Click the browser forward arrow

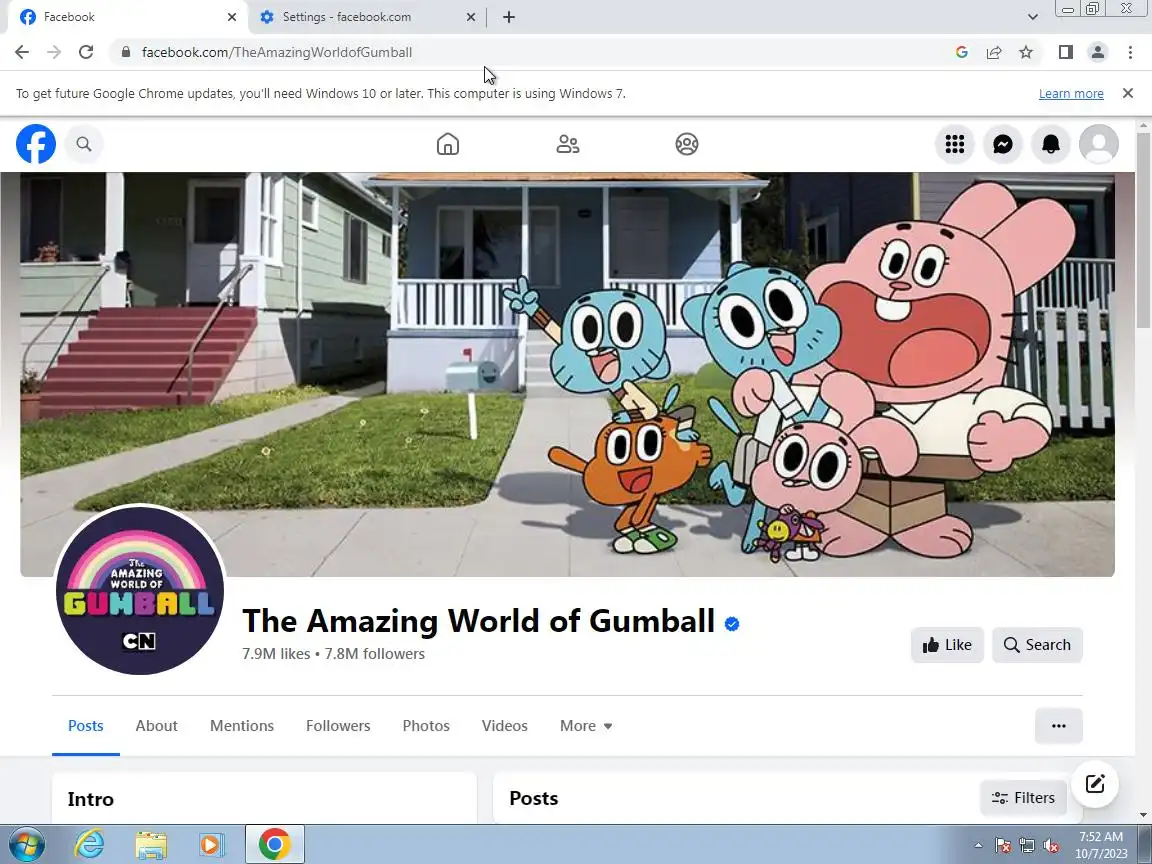54,52
